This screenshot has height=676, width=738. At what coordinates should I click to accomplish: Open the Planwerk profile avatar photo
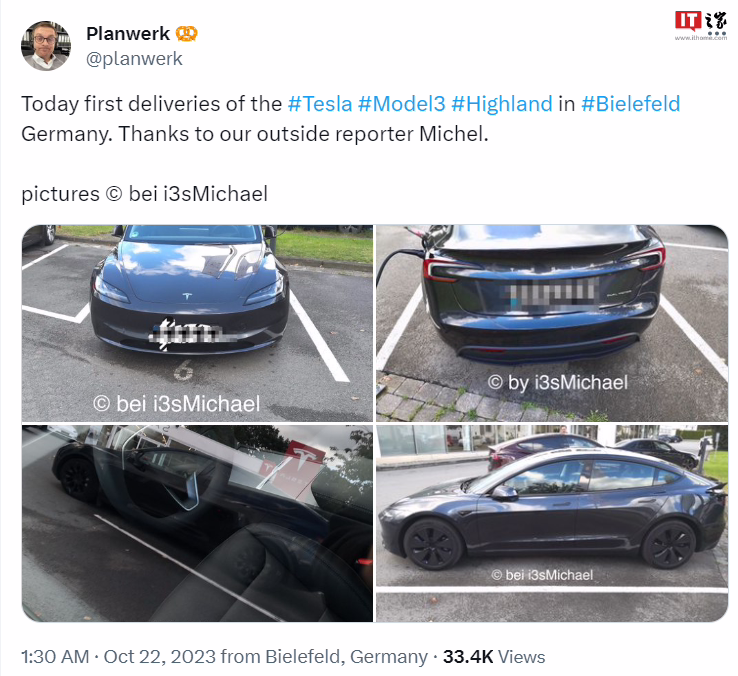click(x=46, y=46)
